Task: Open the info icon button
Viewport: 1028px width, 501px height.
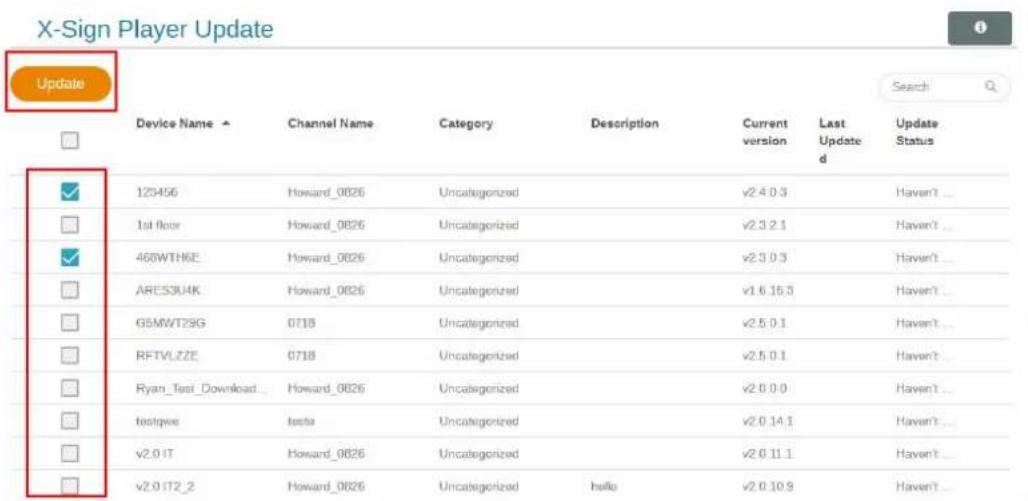Action: pos(979,28)
